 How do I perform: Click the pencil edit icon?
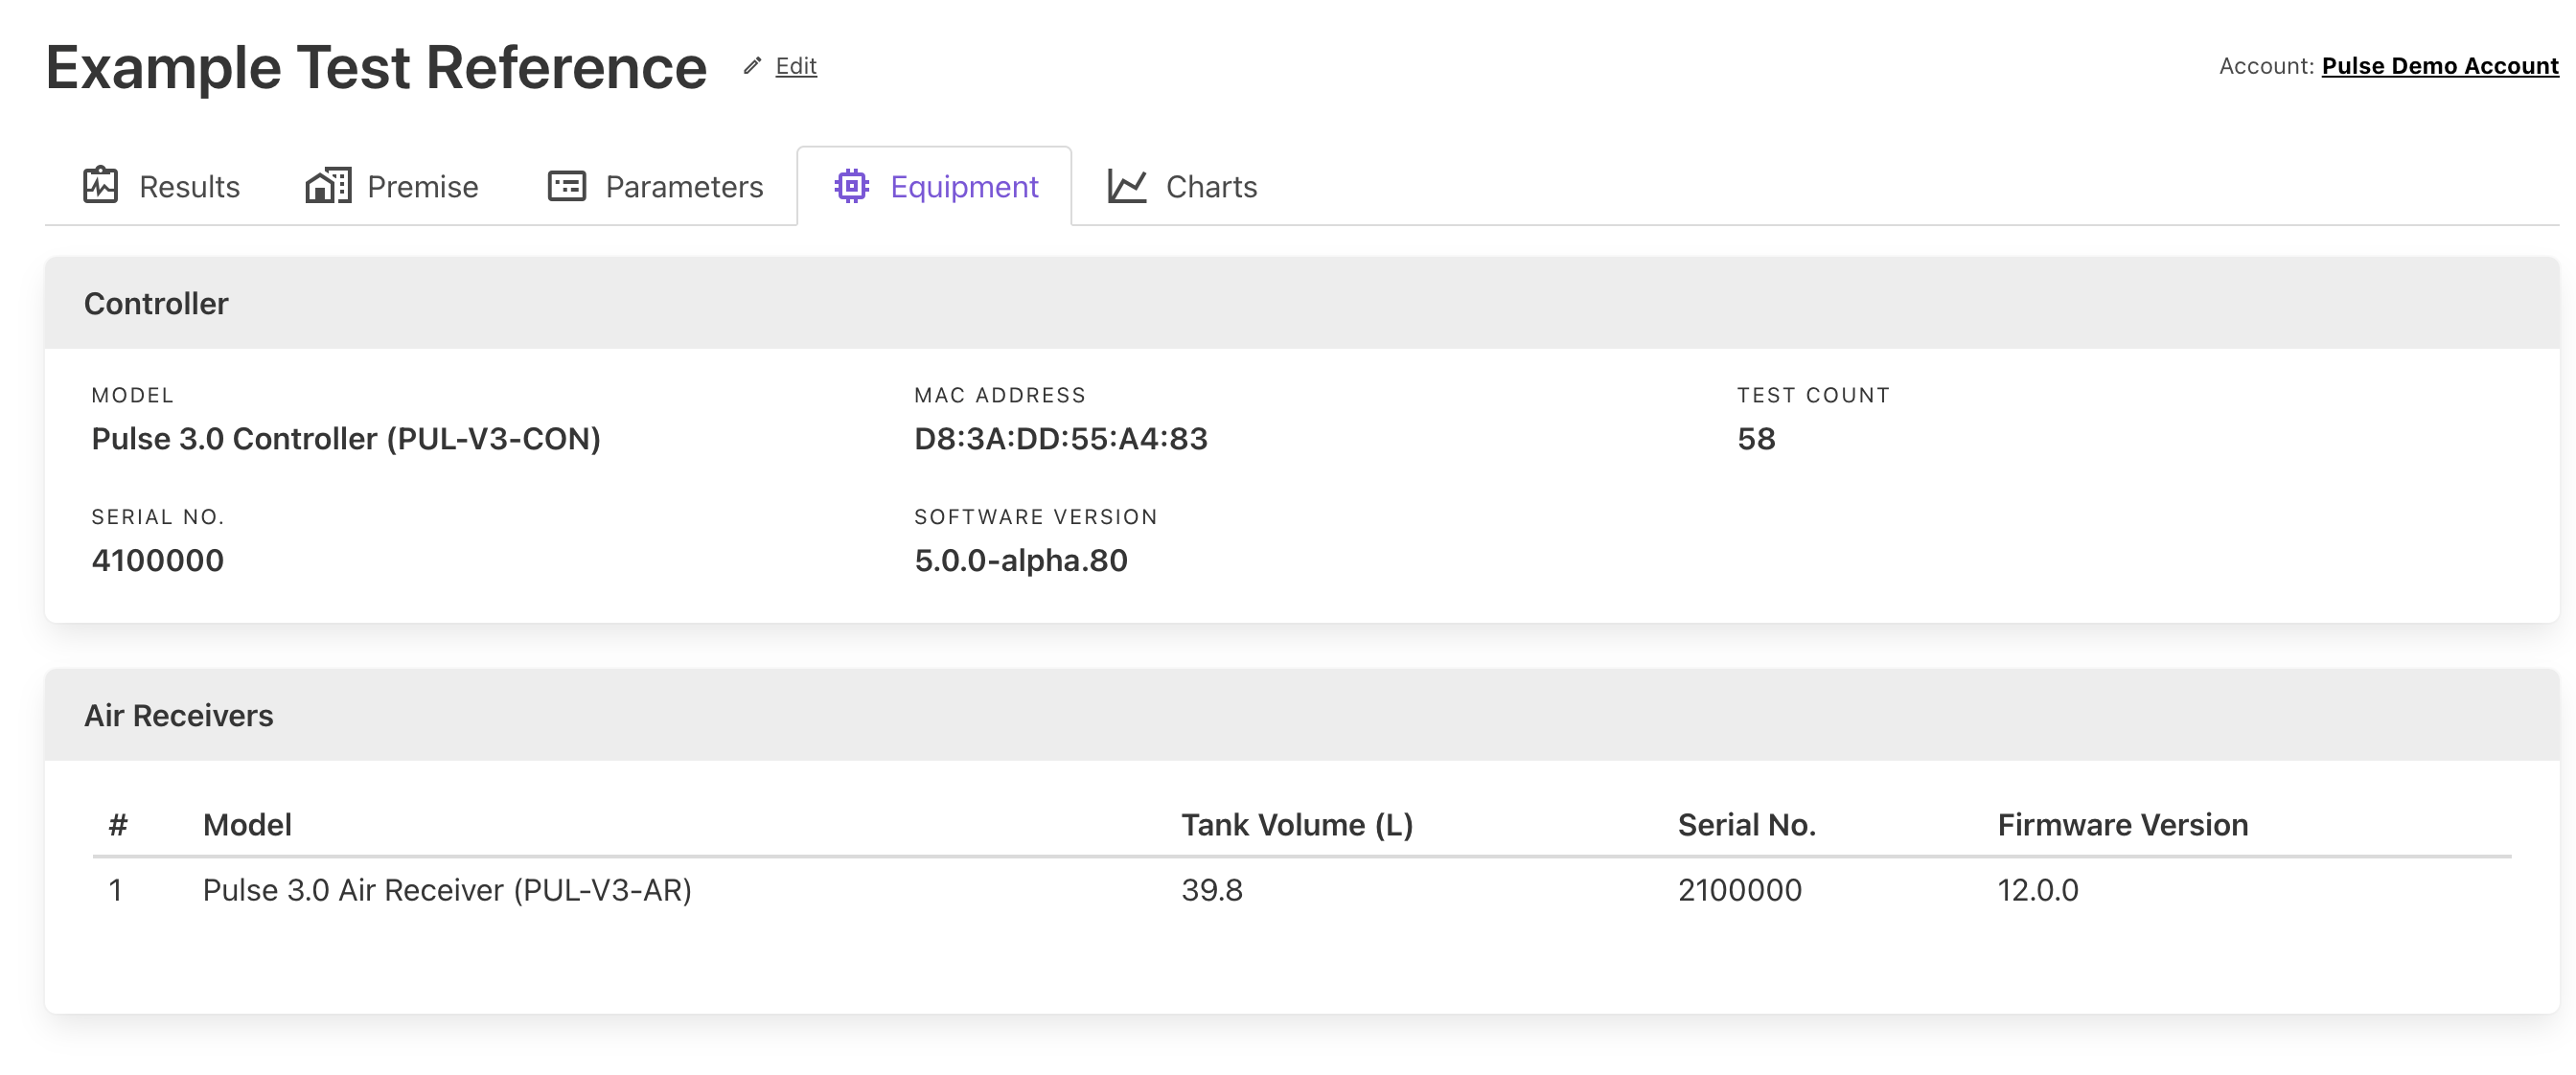tap(752, 66)
